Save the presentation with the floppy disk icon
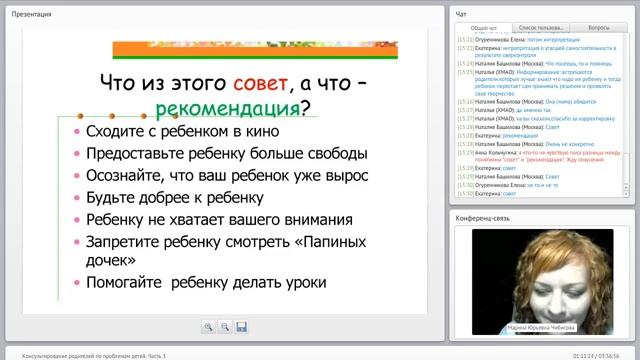The width and height of the screenshot is (640, 360). point(242,327)
